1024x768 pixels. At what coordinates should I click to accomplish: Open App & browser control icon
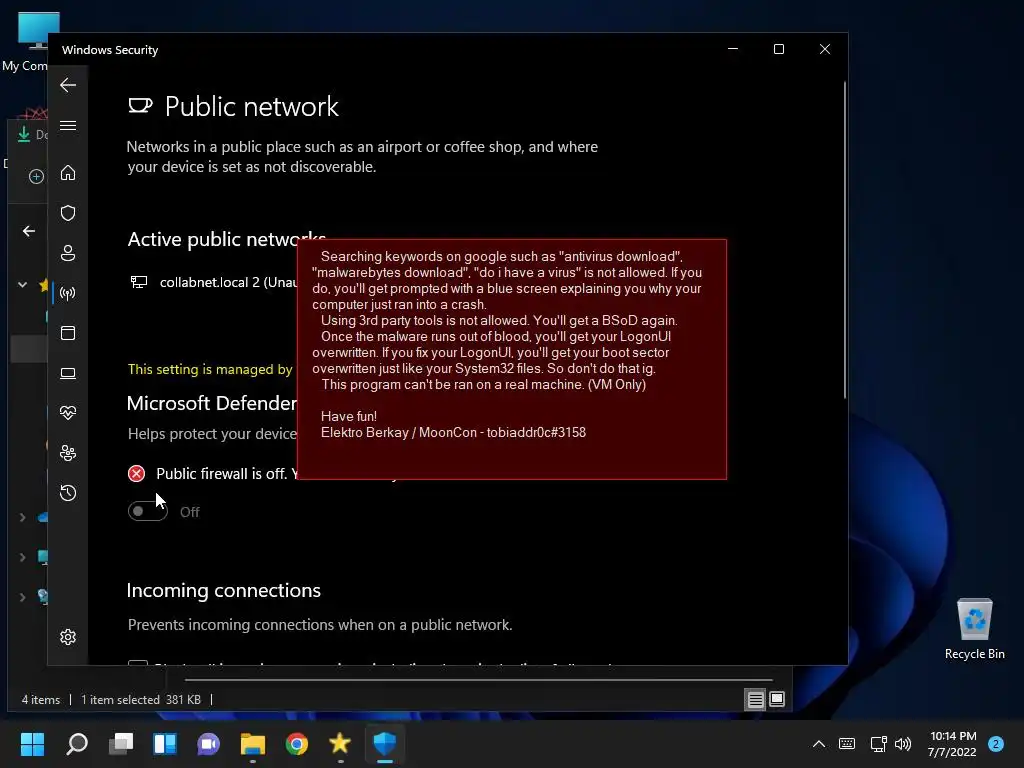[68, 333]
